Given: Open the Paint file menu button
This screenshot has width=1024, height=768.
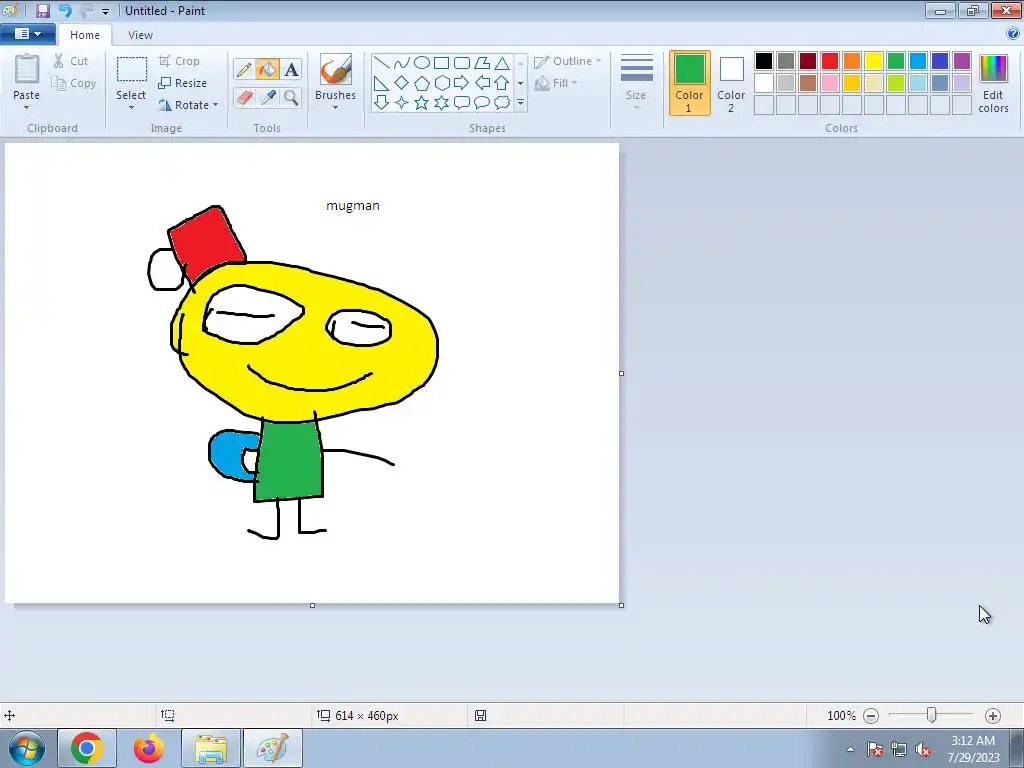Looking at the screenshot, I should pos(27,34).
